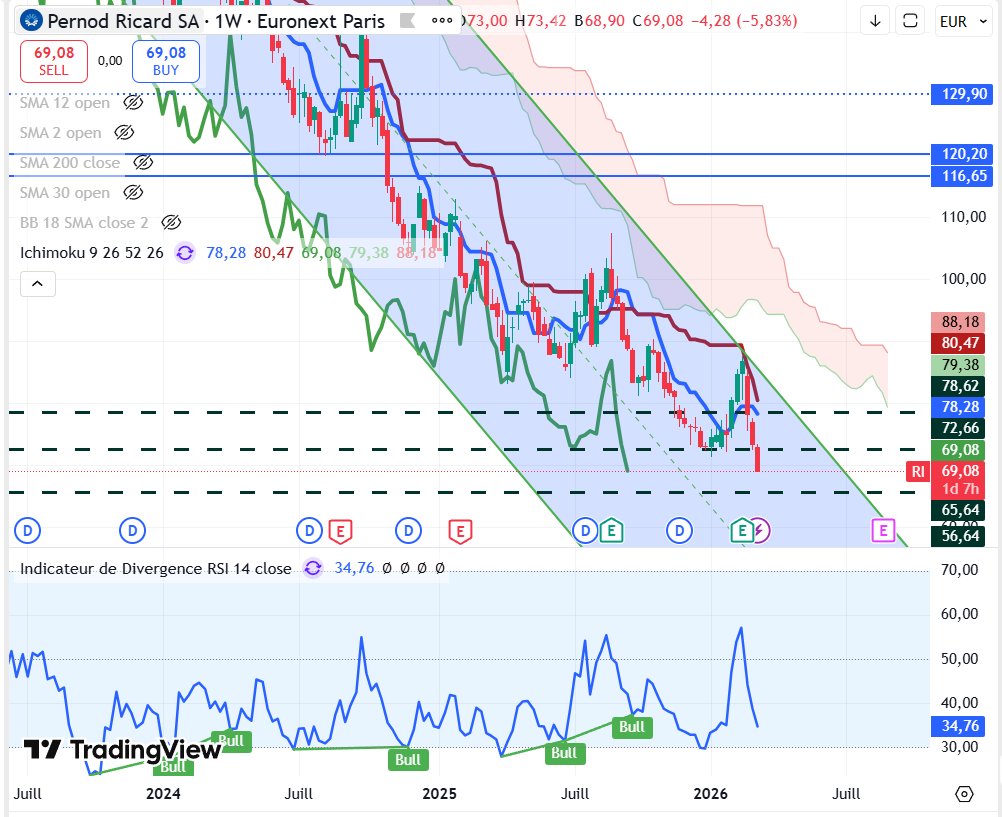The image size is (1002, 817).
Task: Click the leftmost blue D dividend marker
Action: pos(28,530)
